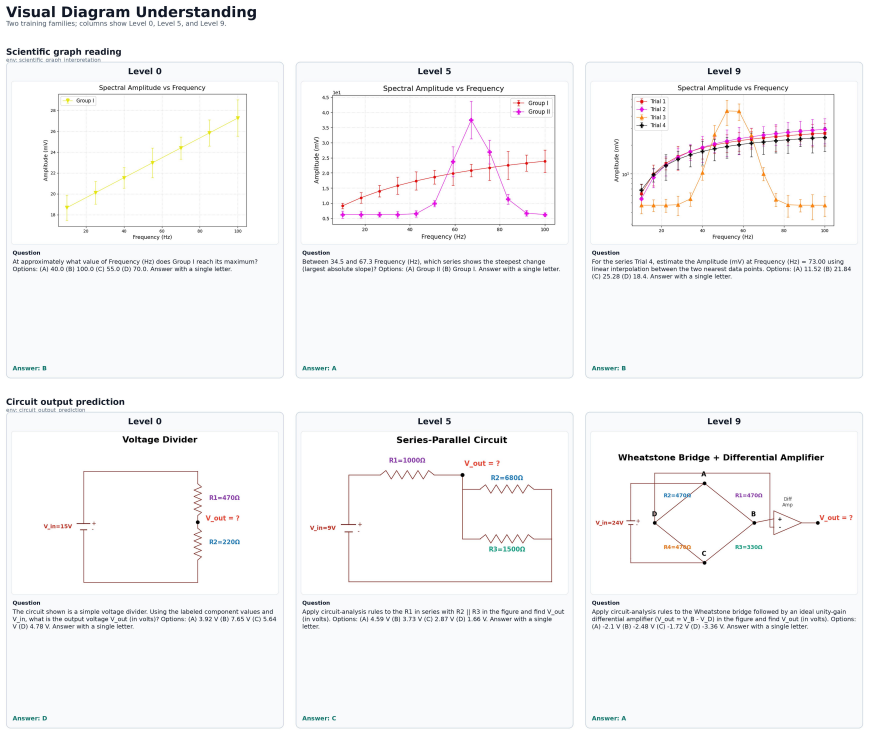Open the Level 0 spectral amplitude chart
The height and width of the screenshot is (735, 869).
coord(145,163)
